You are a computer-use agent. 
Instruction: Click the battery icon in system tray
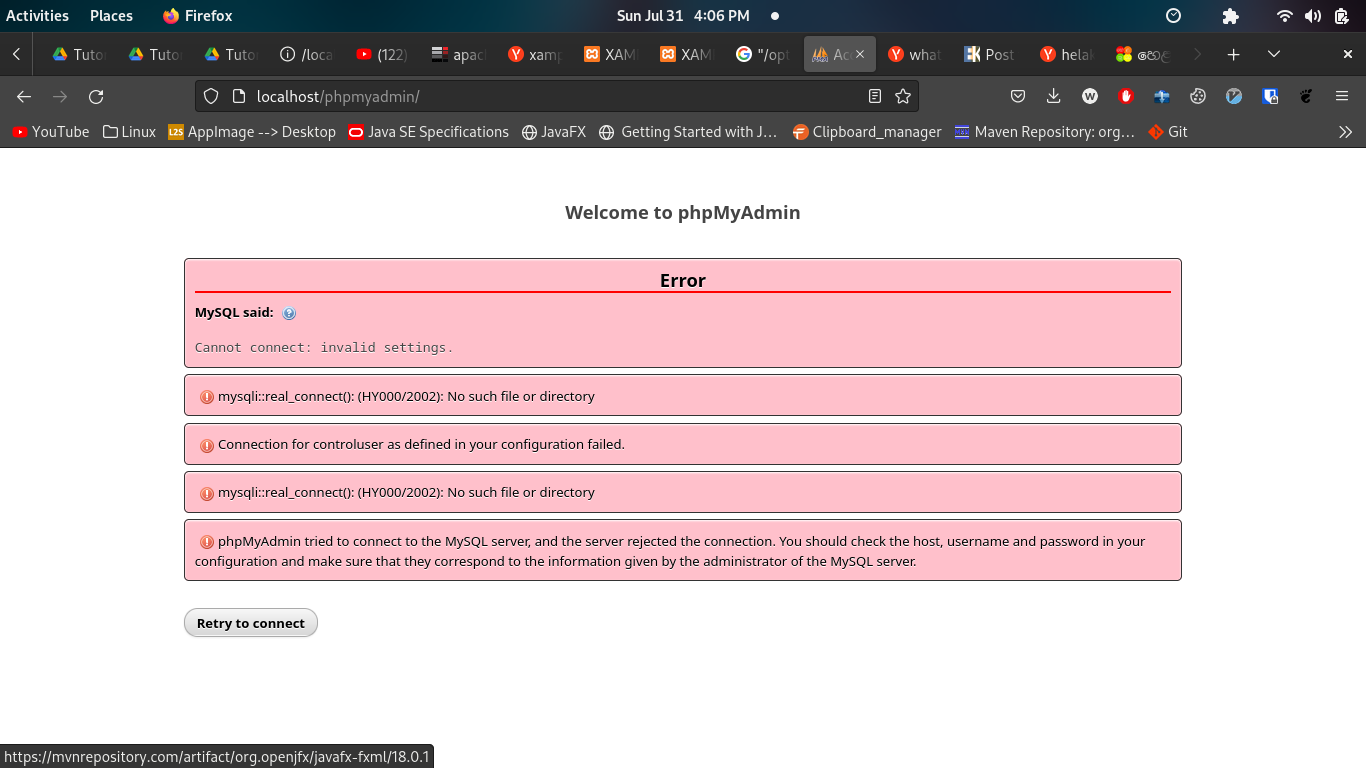[x=1341, y=16]
